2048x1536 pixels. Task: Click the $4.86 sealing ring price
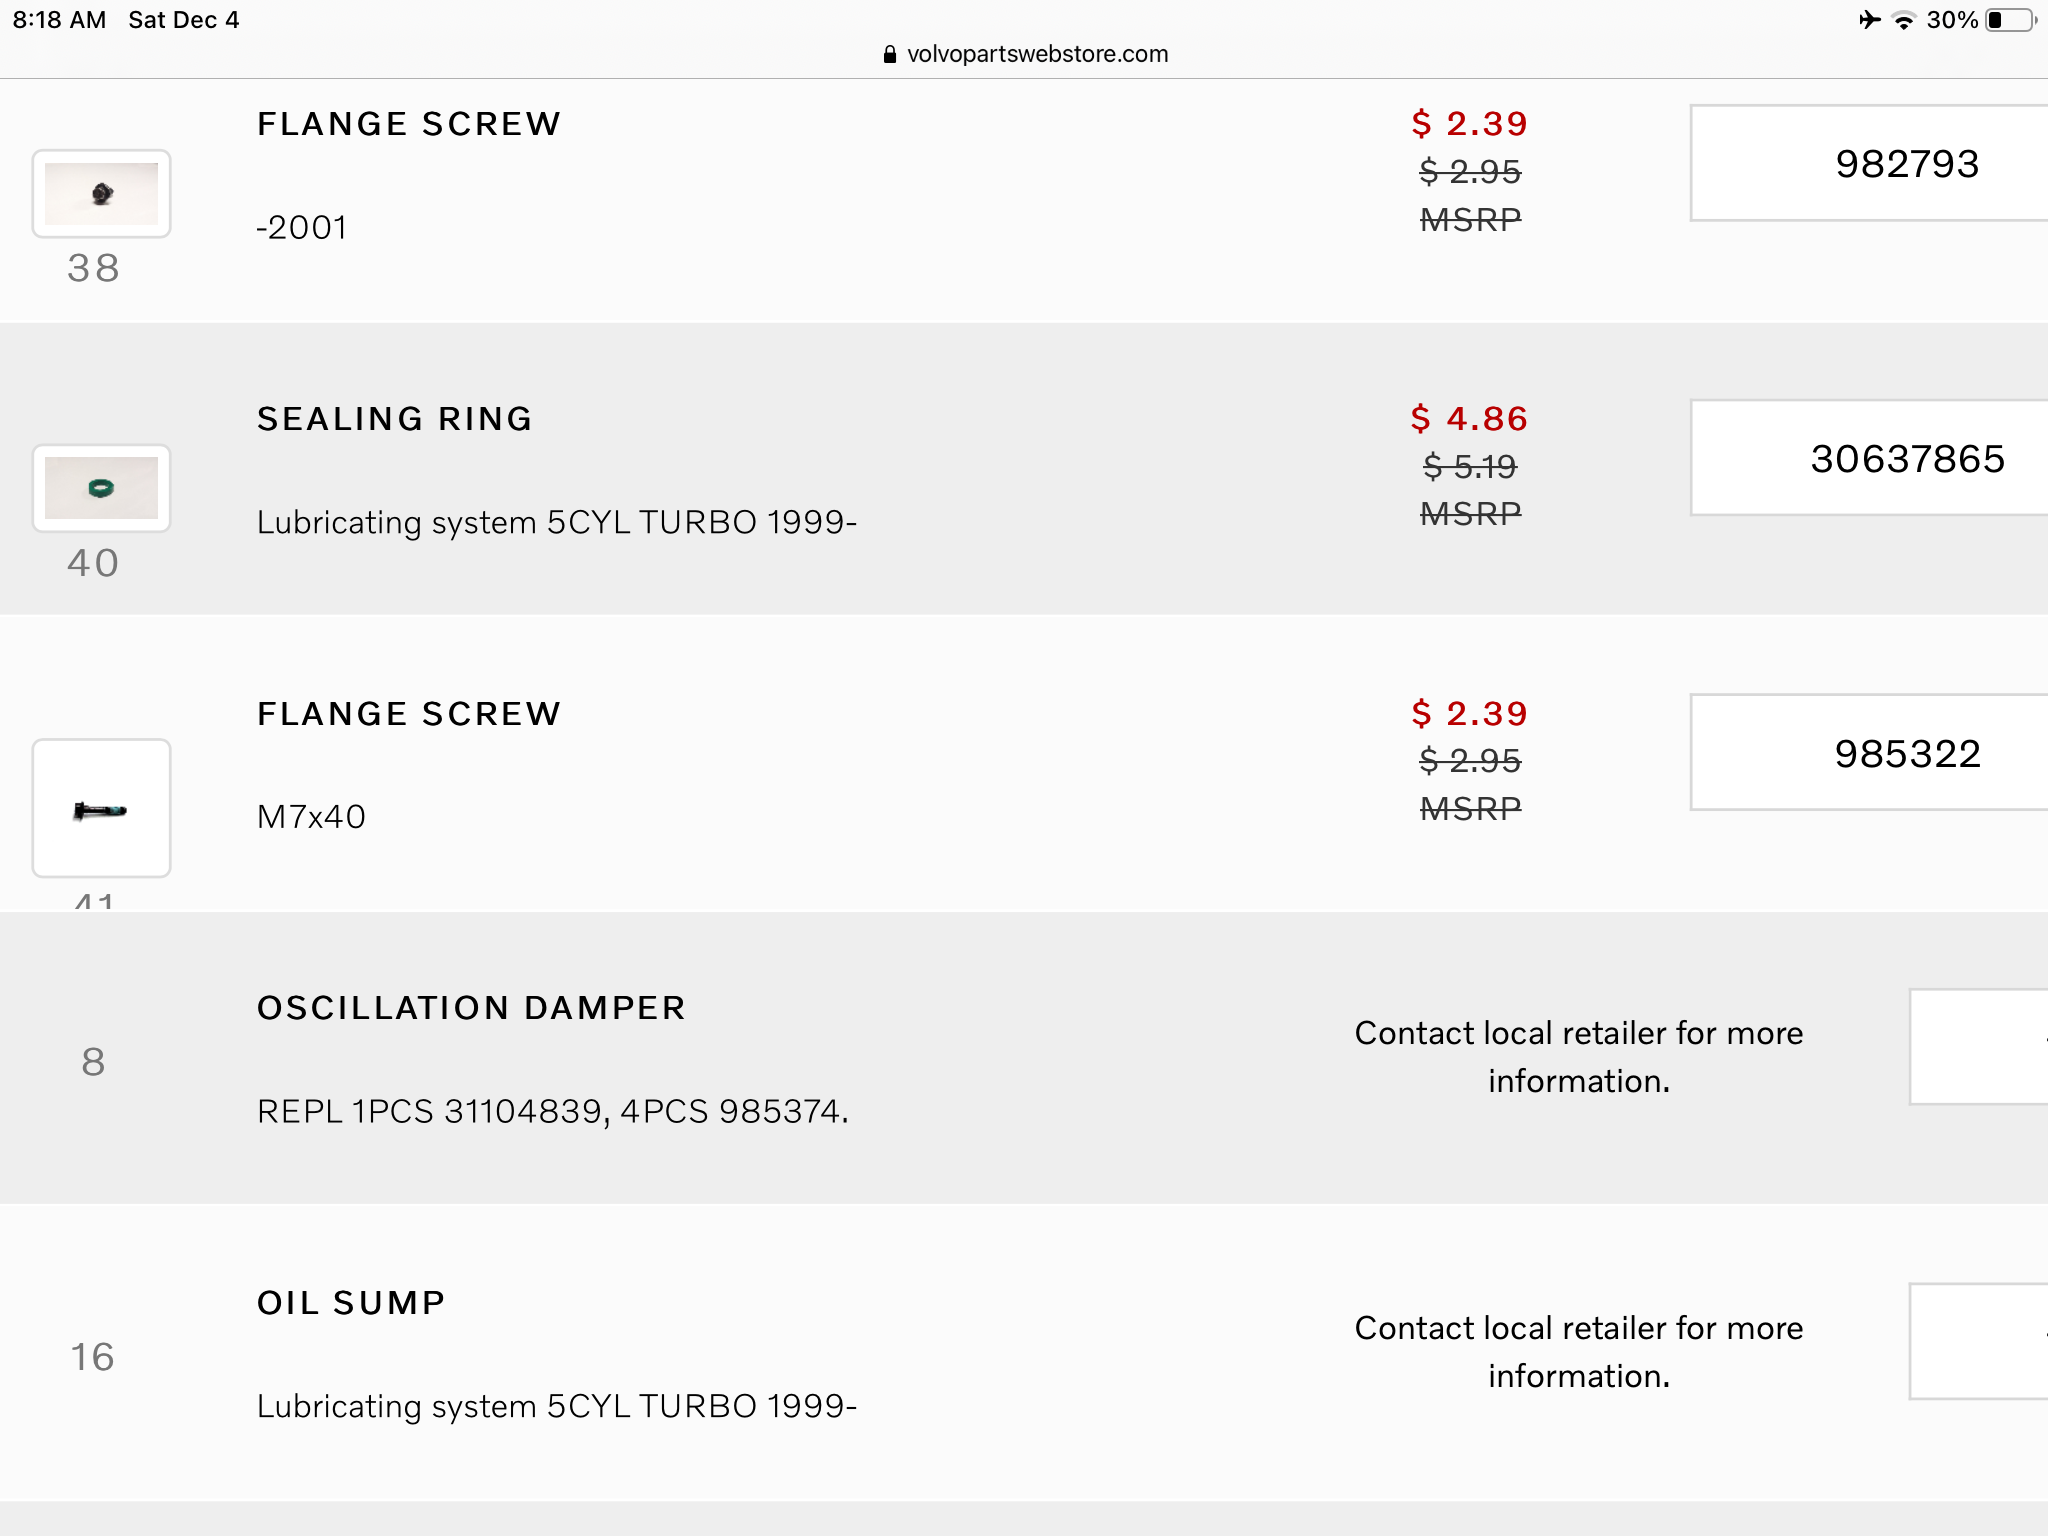click(1469, 419)
